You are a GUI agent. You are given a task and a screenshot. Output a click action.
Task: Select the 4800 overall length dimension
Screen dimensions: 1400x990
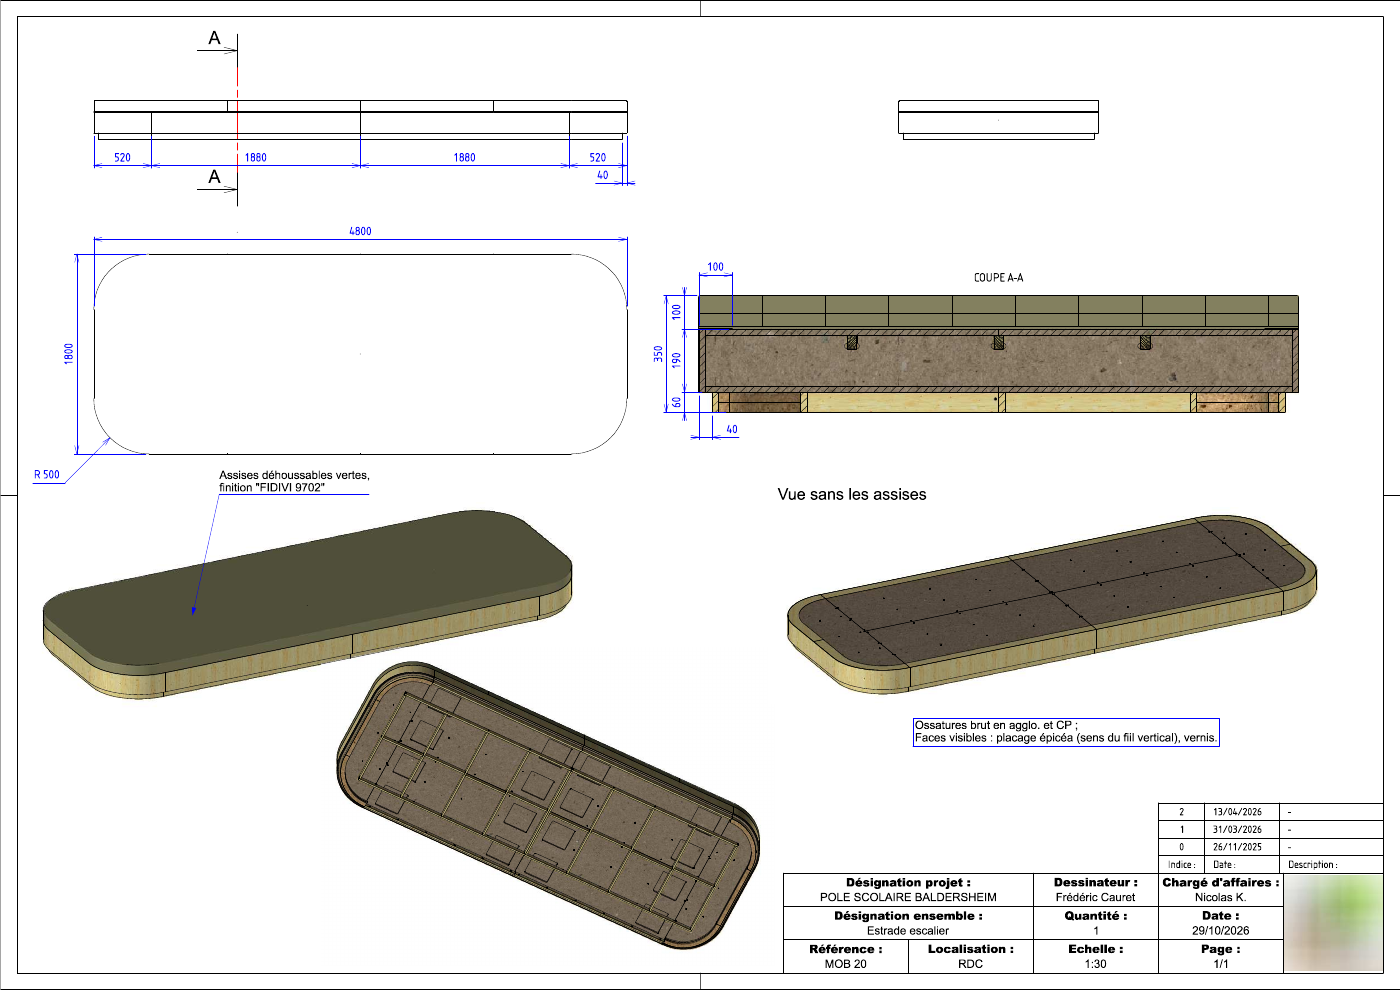360,231
